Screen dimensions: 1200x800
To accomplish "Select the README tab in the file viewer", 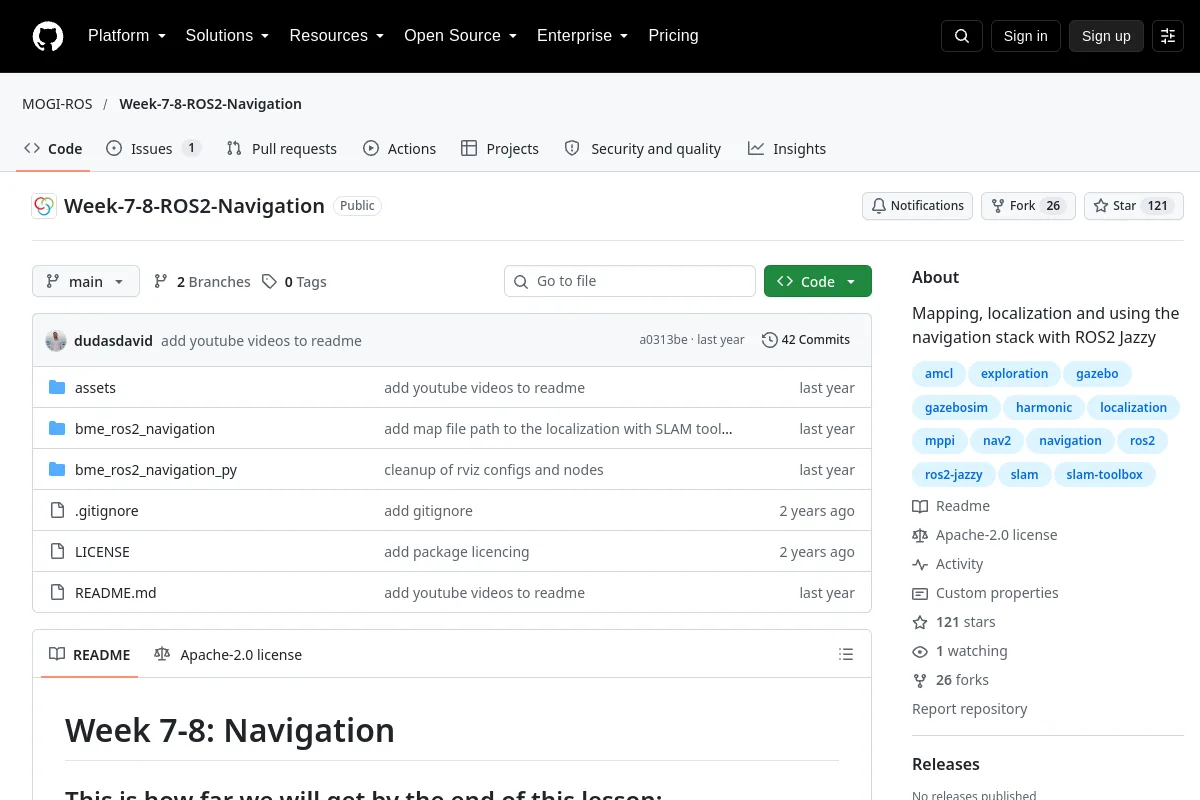I will [x=90, y=655].
